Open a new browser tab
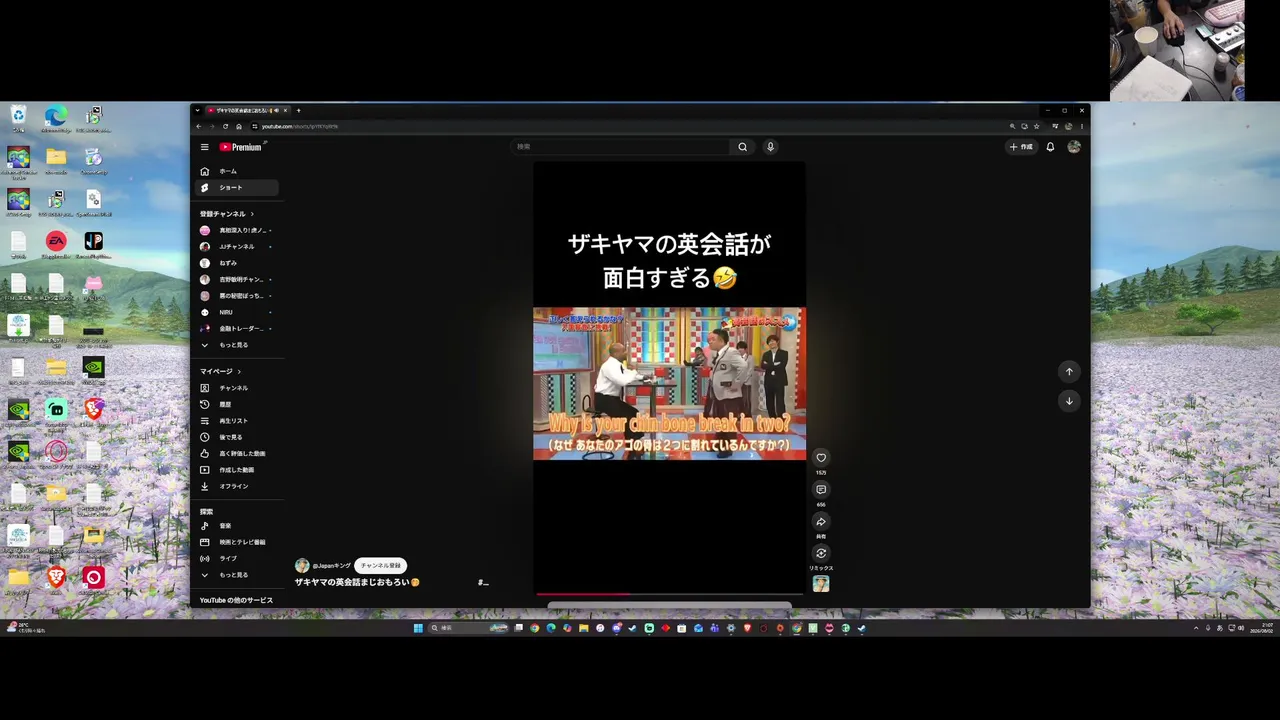Screen dimensions: 1280x720 (x=298, y=110)
